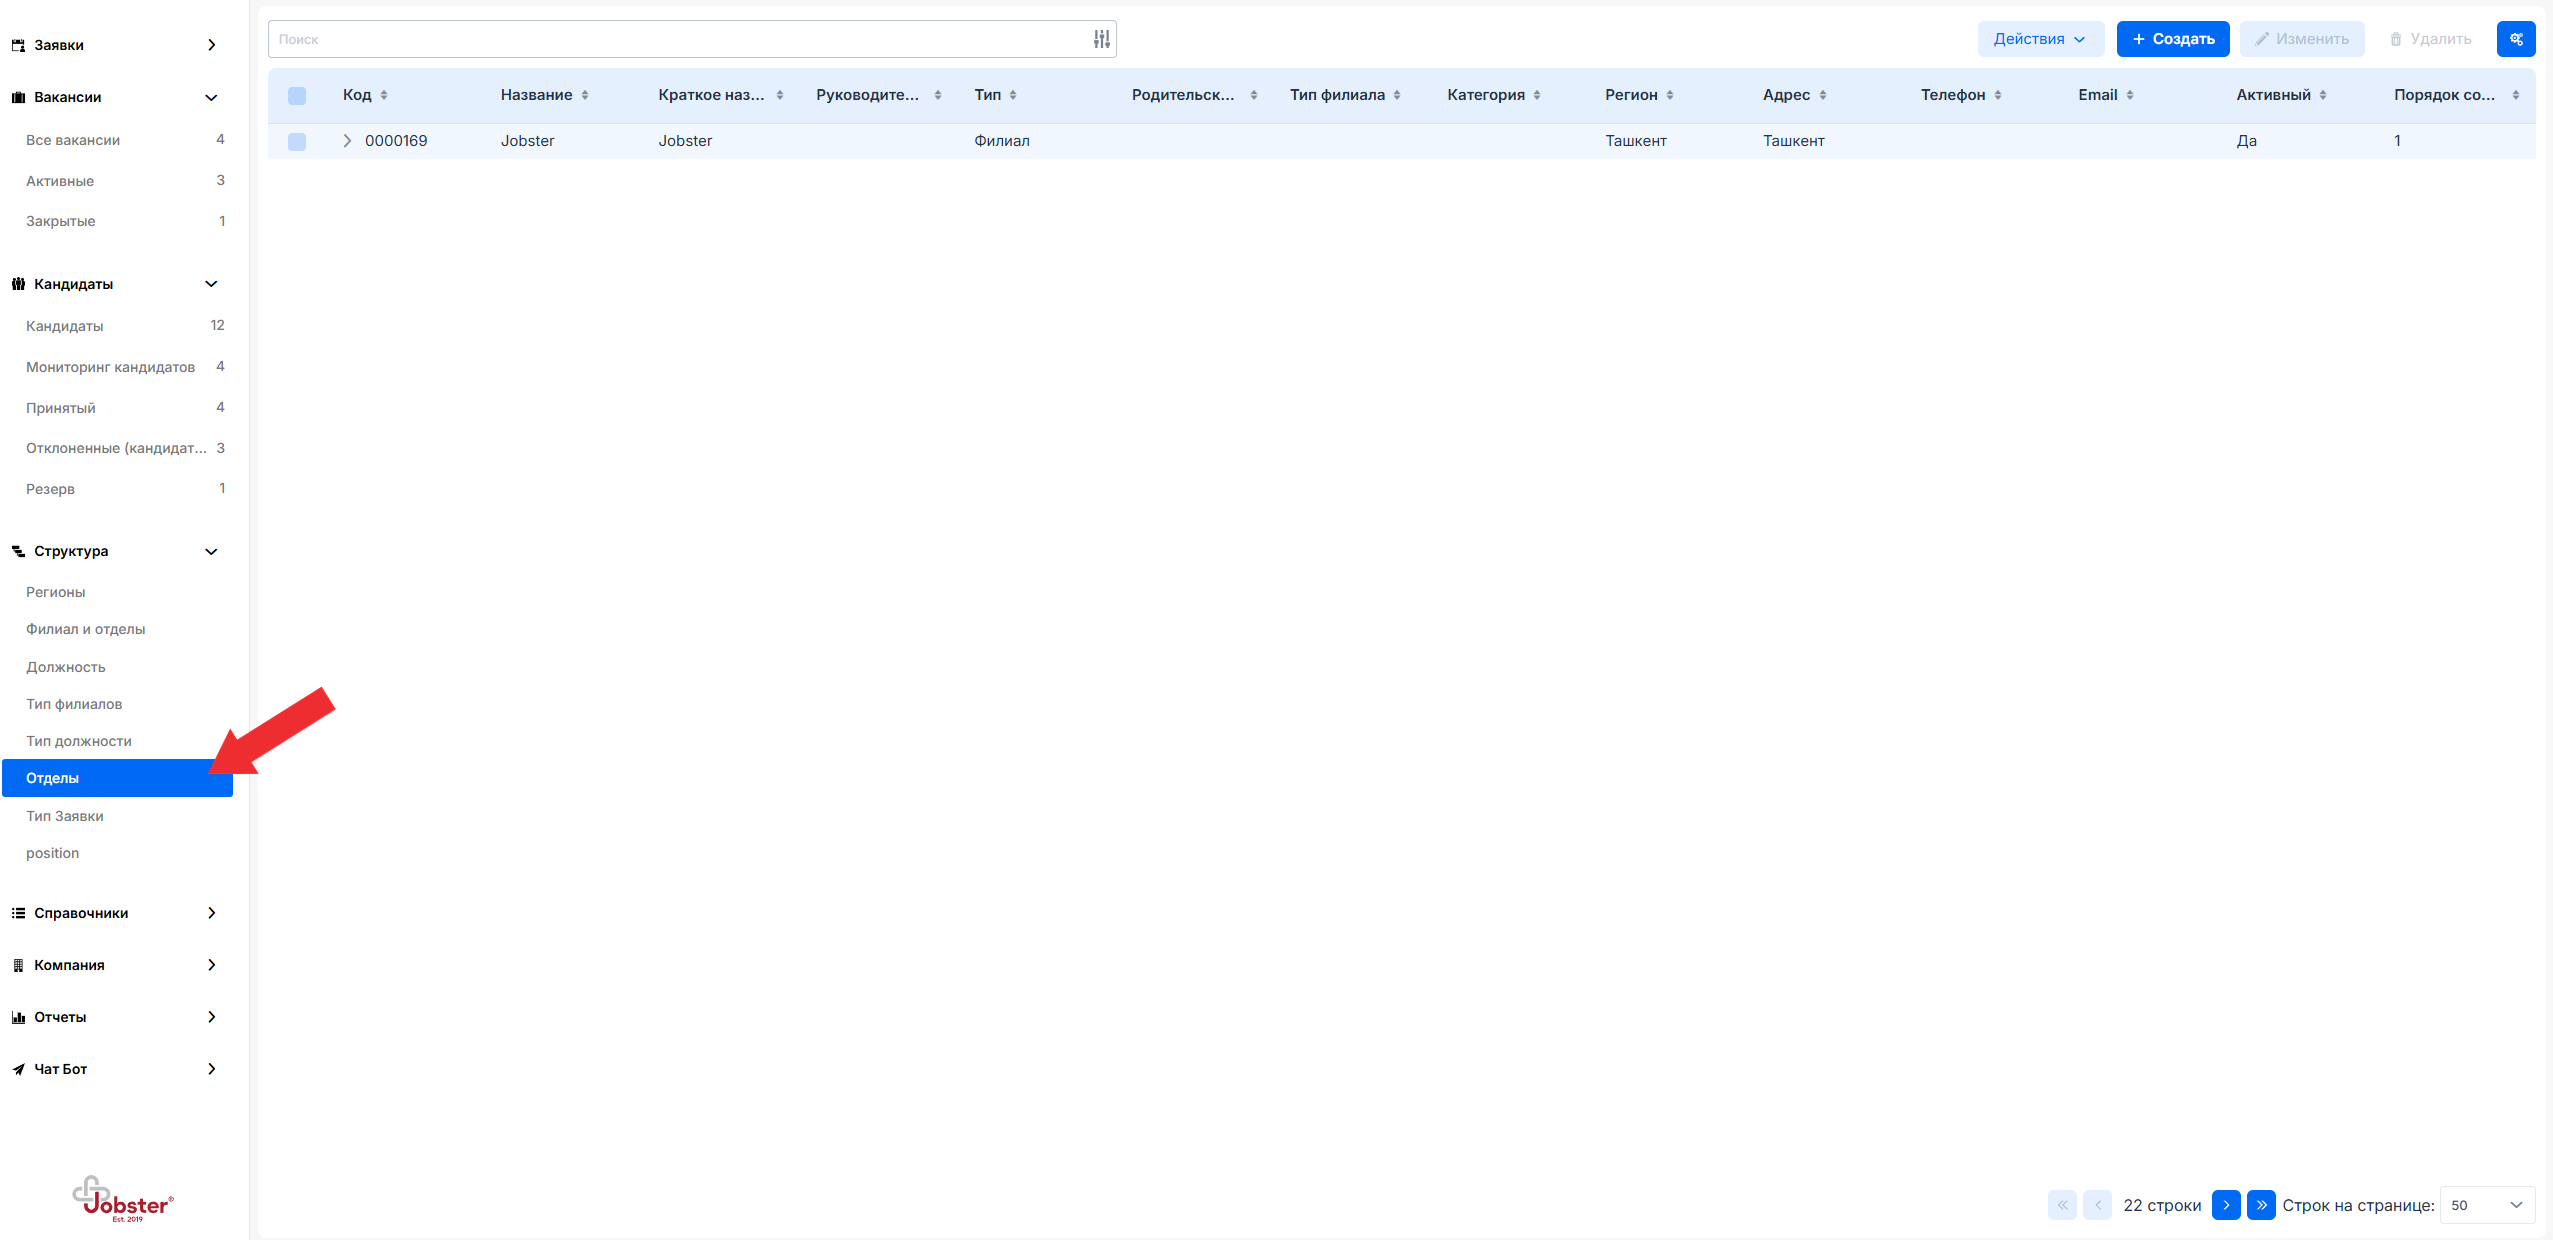
Task: Open rows-per-page 50 dropdown
Action: click(x=2486, y=1205)
